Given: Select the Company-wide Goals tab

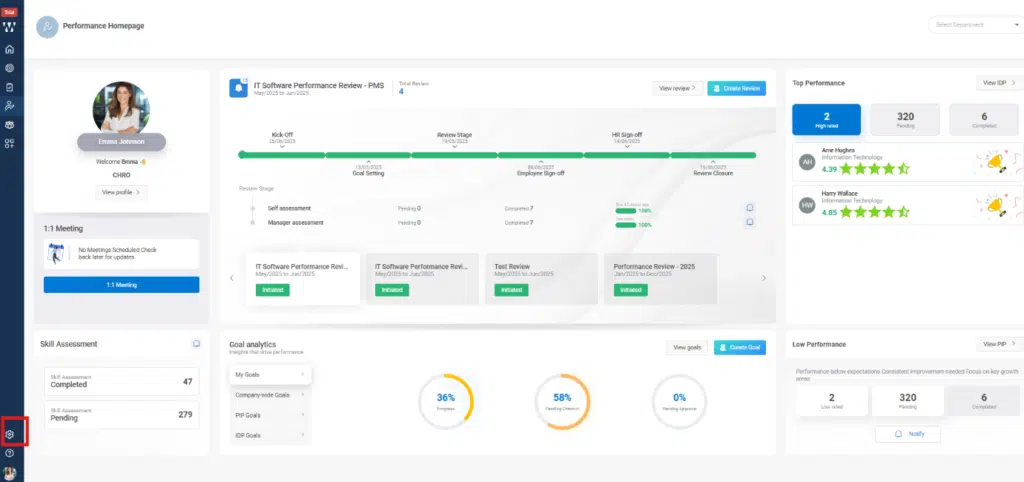Looking at the screenshot, I should point(270,395).
